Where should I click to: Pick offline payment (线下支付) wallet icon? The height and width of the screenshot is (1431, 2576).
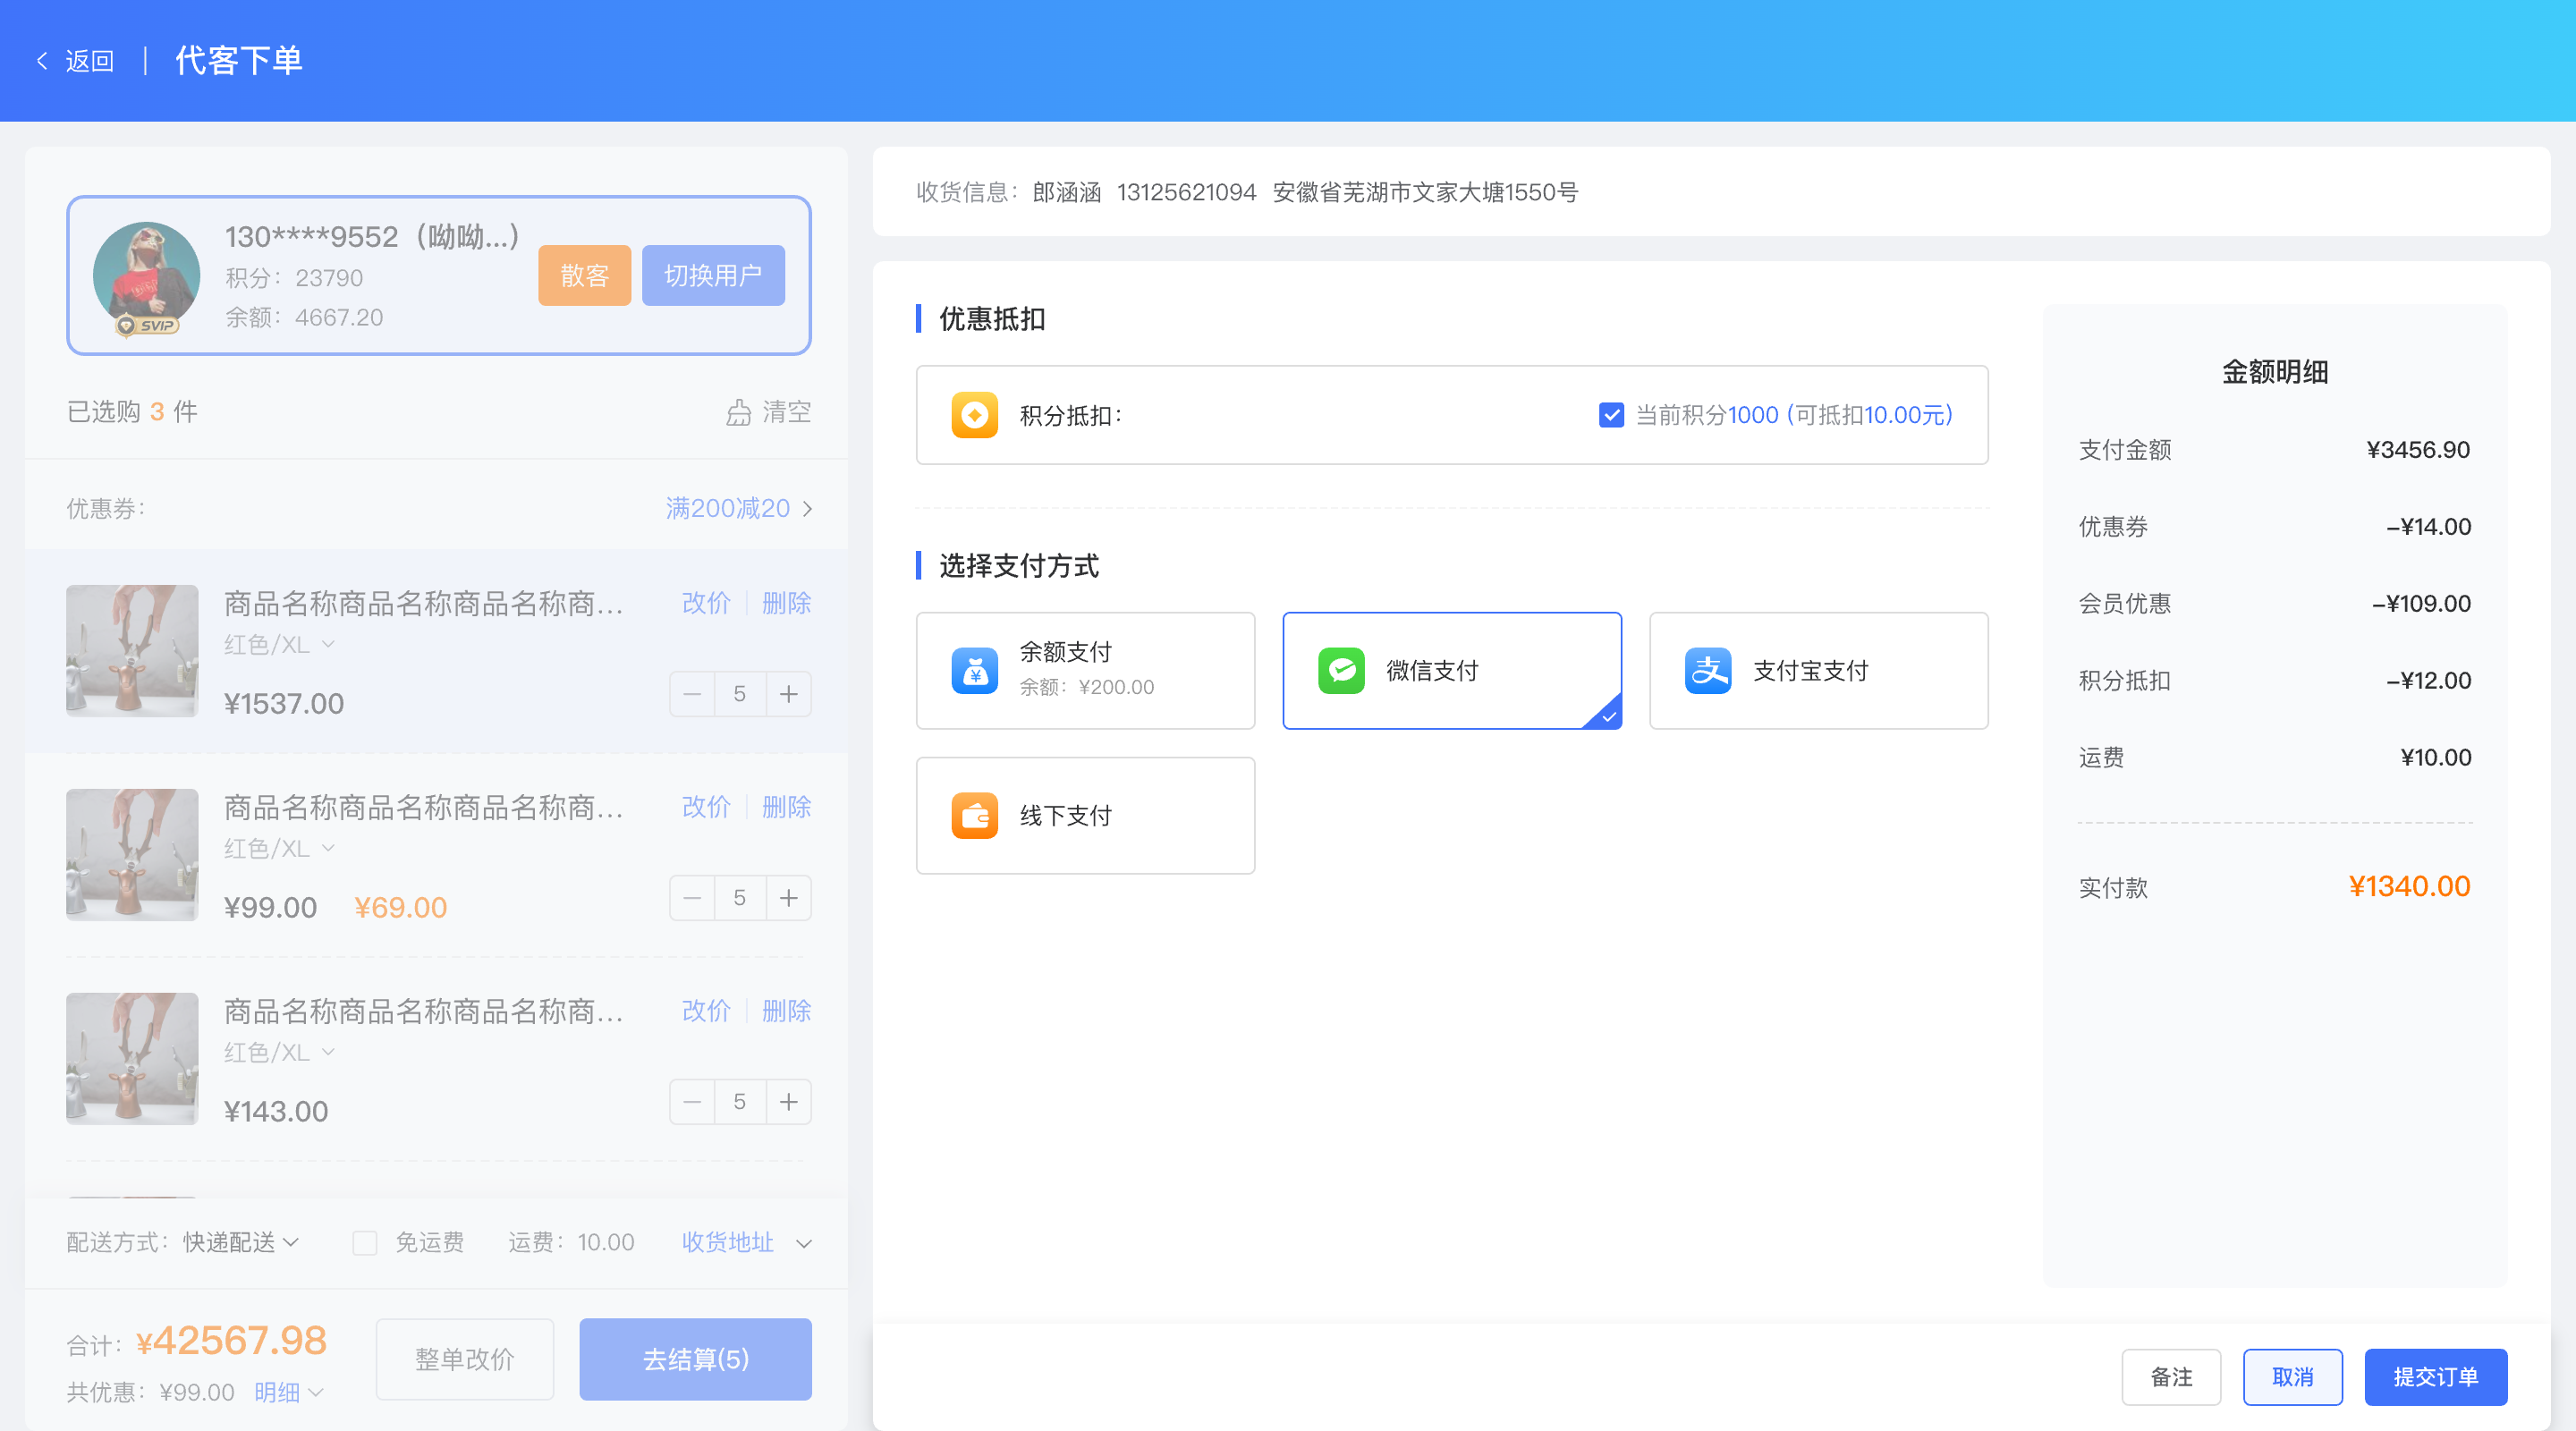pyautogui.click(x=974, y=816)
